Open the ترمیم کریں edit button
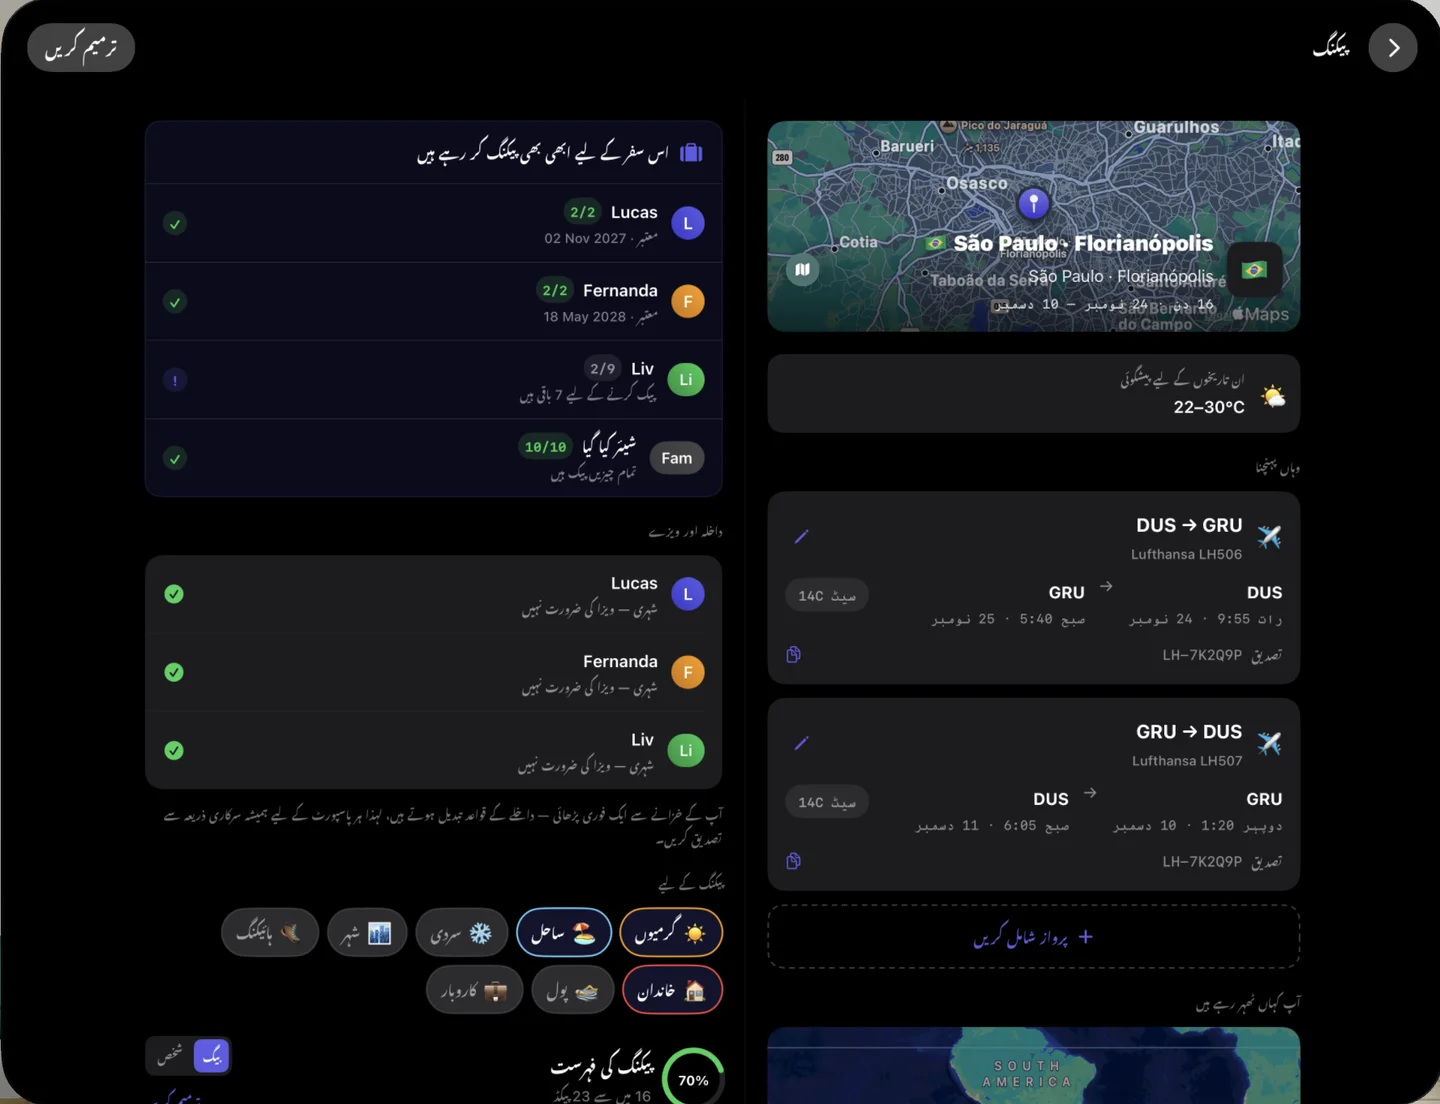Screen dimensions: 1440x1104 point(81,48)
